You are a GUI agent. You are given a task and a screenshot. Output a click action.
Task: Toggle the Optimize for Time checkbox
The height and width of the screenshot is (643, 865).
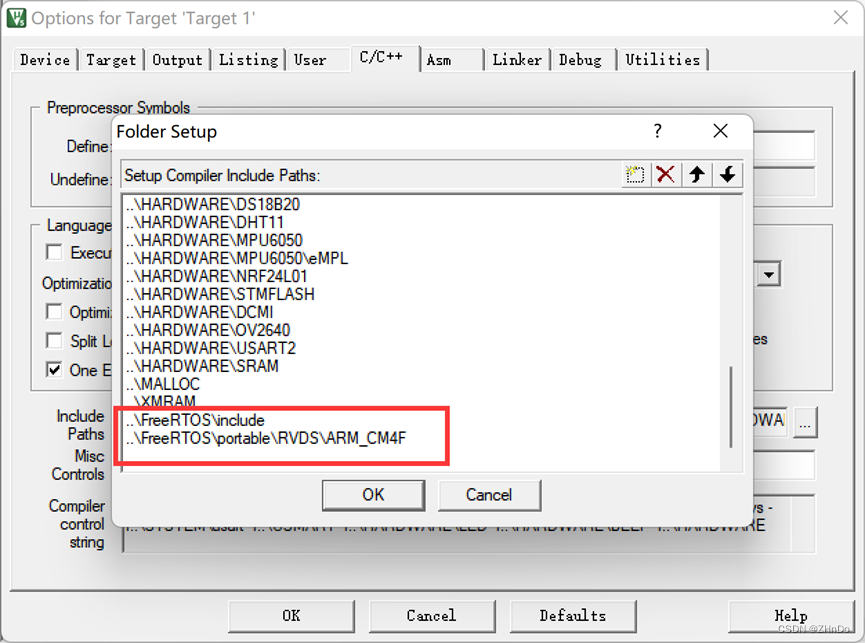(54, 312)
